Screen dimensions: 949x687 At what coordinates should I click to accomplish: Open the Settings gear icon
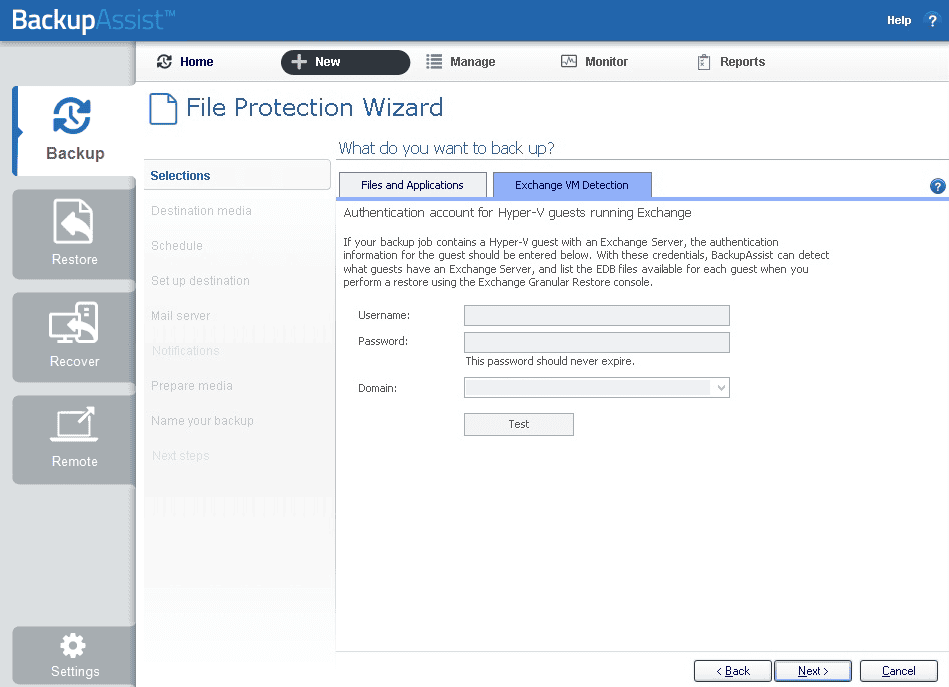(x=74, y=646)
